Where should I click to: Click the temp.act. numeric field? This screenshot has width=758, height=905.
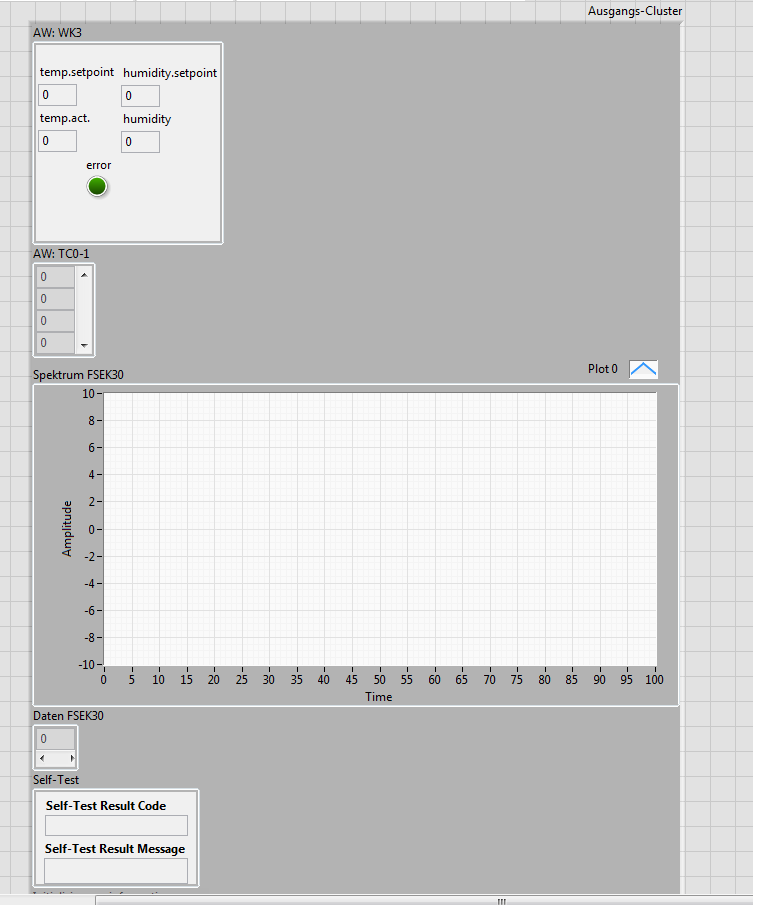pos(57,141)
